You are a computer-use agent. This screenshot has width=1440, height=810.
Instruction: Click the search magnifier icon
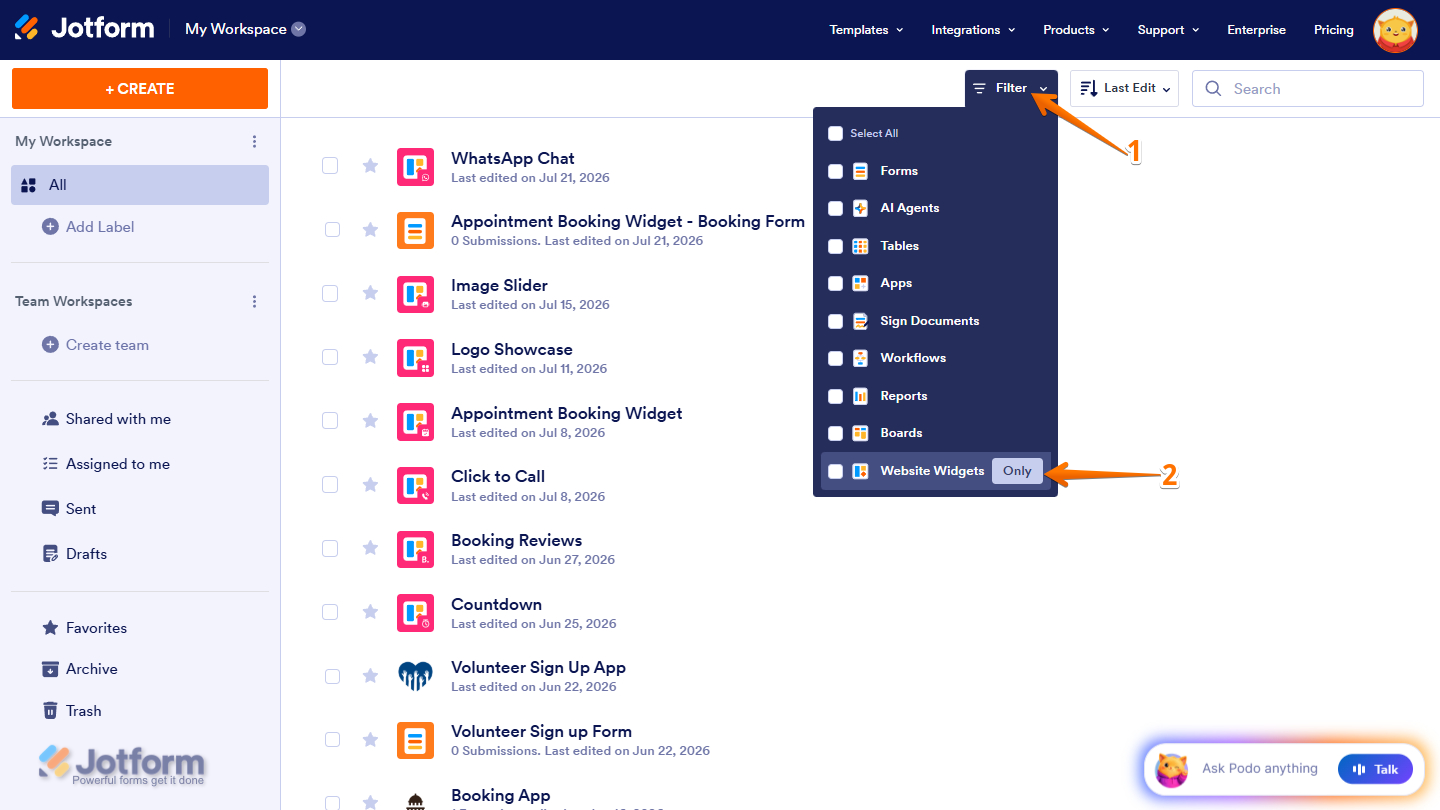coord(1213,89)
